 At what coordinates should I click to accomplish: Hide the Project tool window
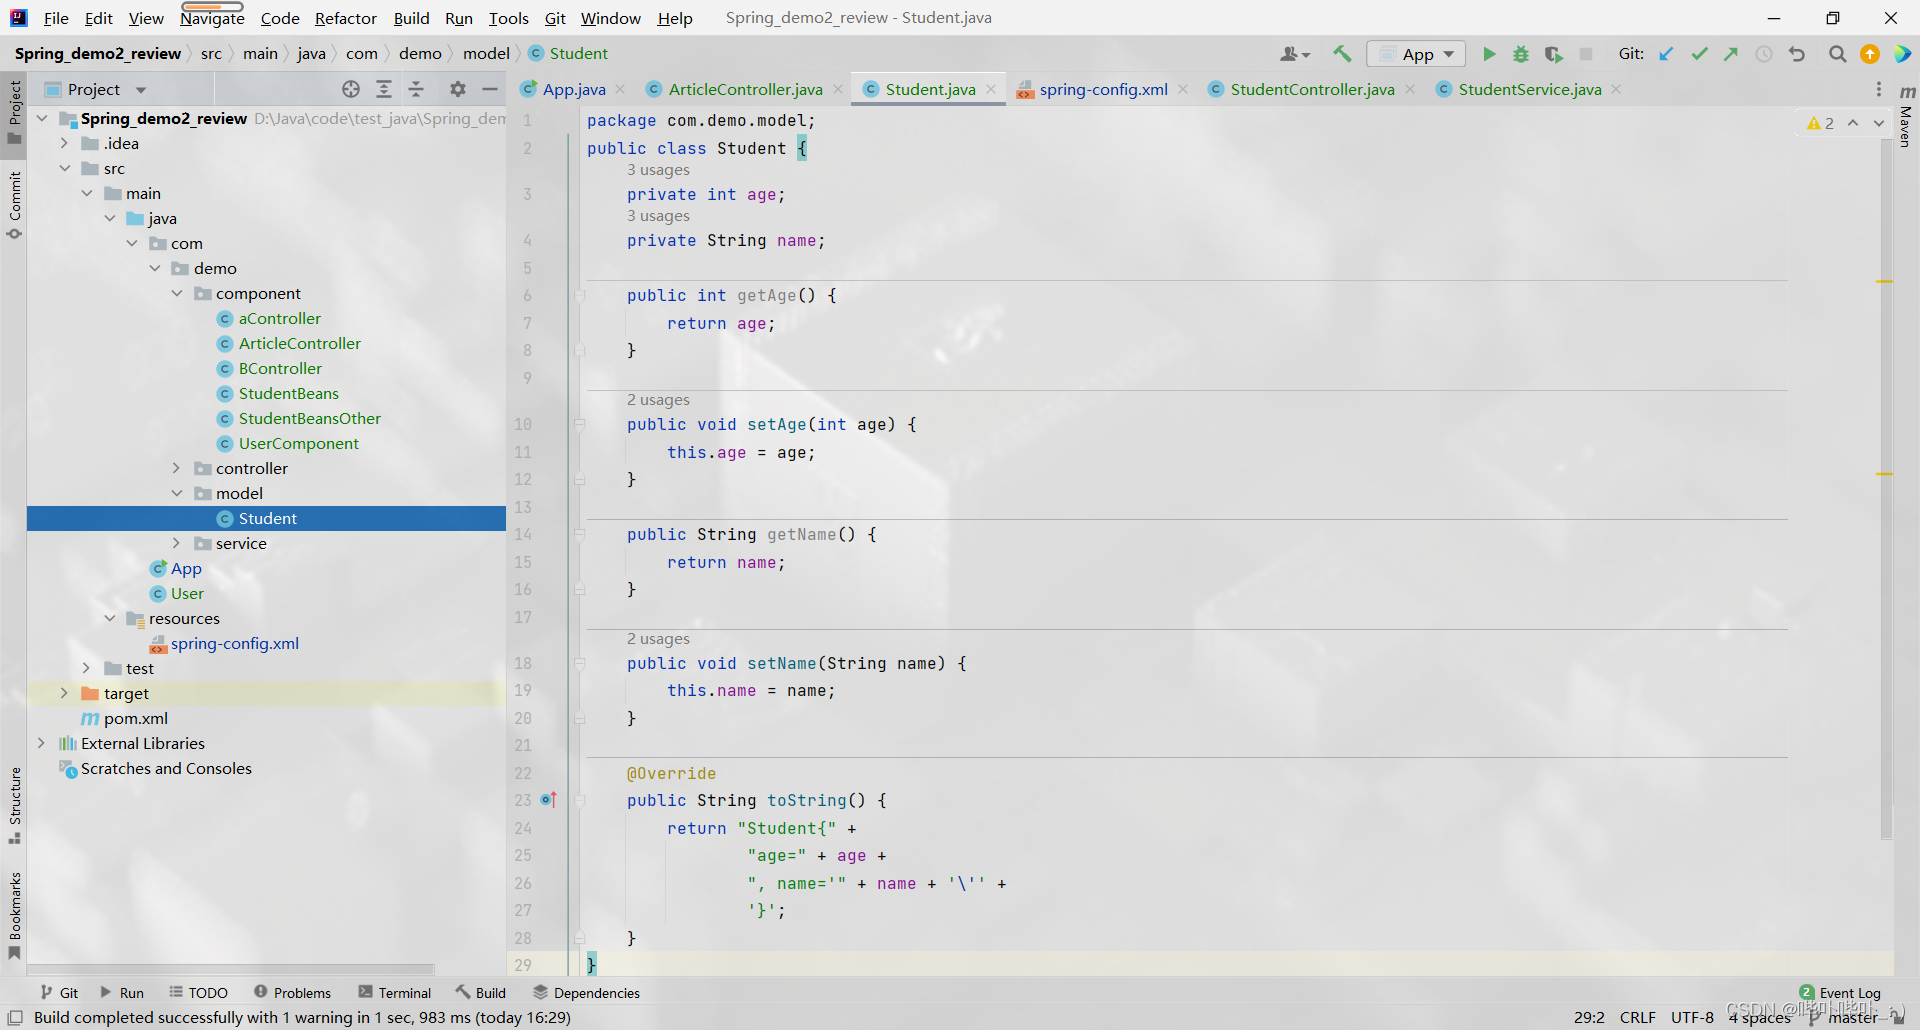[x=490, y=89]
